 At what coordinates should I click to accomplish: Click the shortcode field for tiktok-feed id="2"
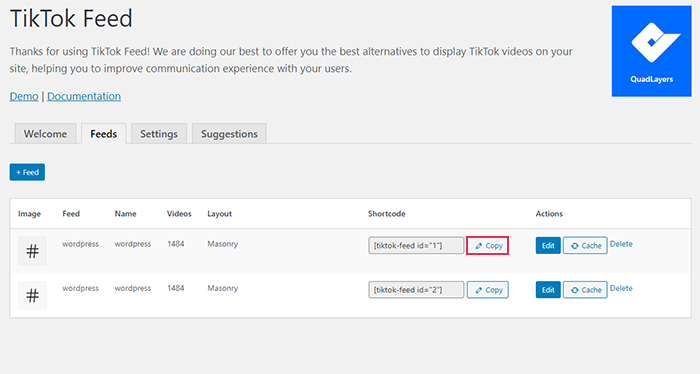pos(416,290)
